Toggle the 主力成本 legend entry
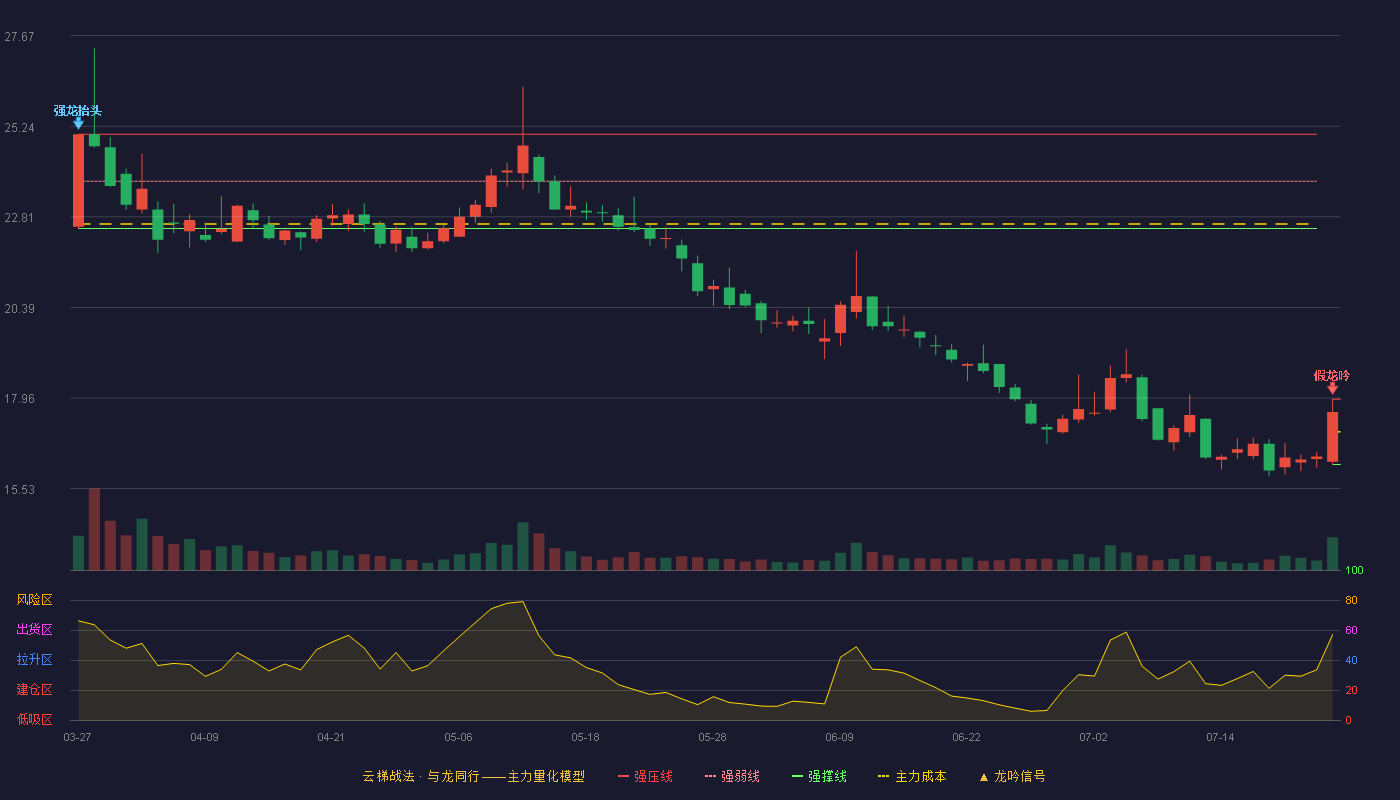 pos(911,776)
